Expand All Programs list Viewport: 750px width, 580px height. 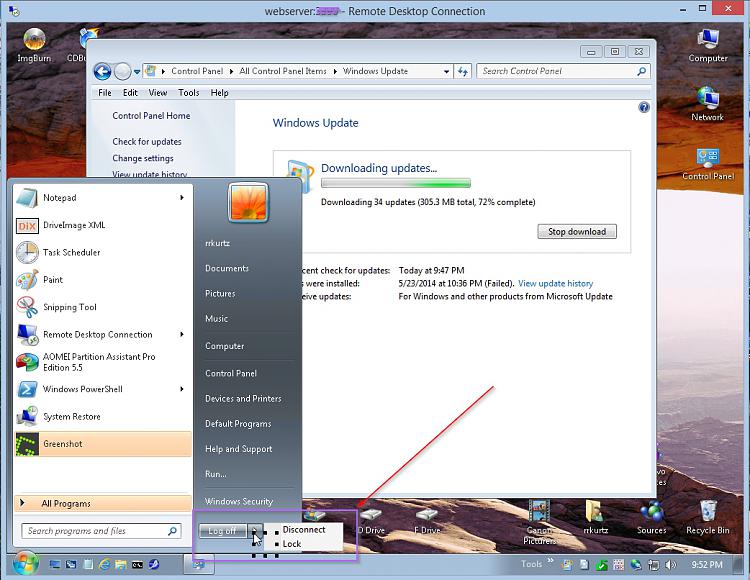(103, 503)
